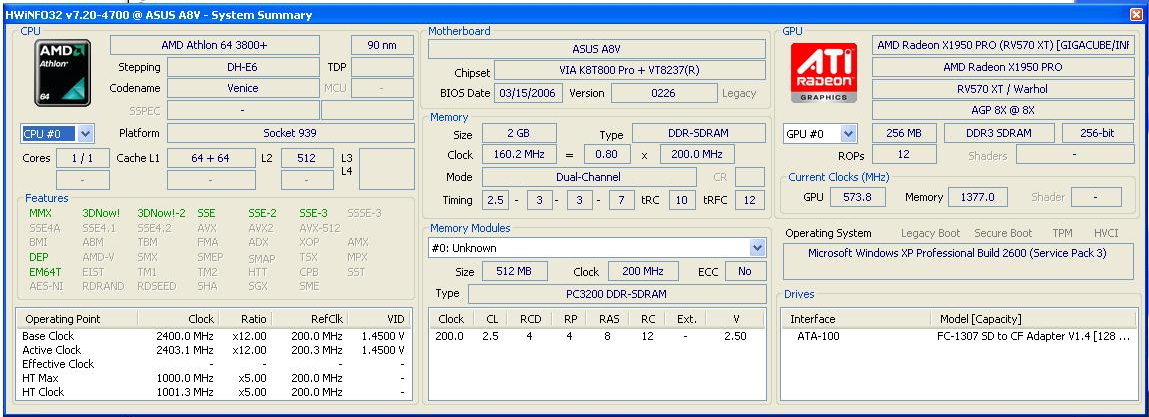Select the 'Base Clock' row
The height and width of the screenshot is (417, 1149).
(x=213, y=336)
